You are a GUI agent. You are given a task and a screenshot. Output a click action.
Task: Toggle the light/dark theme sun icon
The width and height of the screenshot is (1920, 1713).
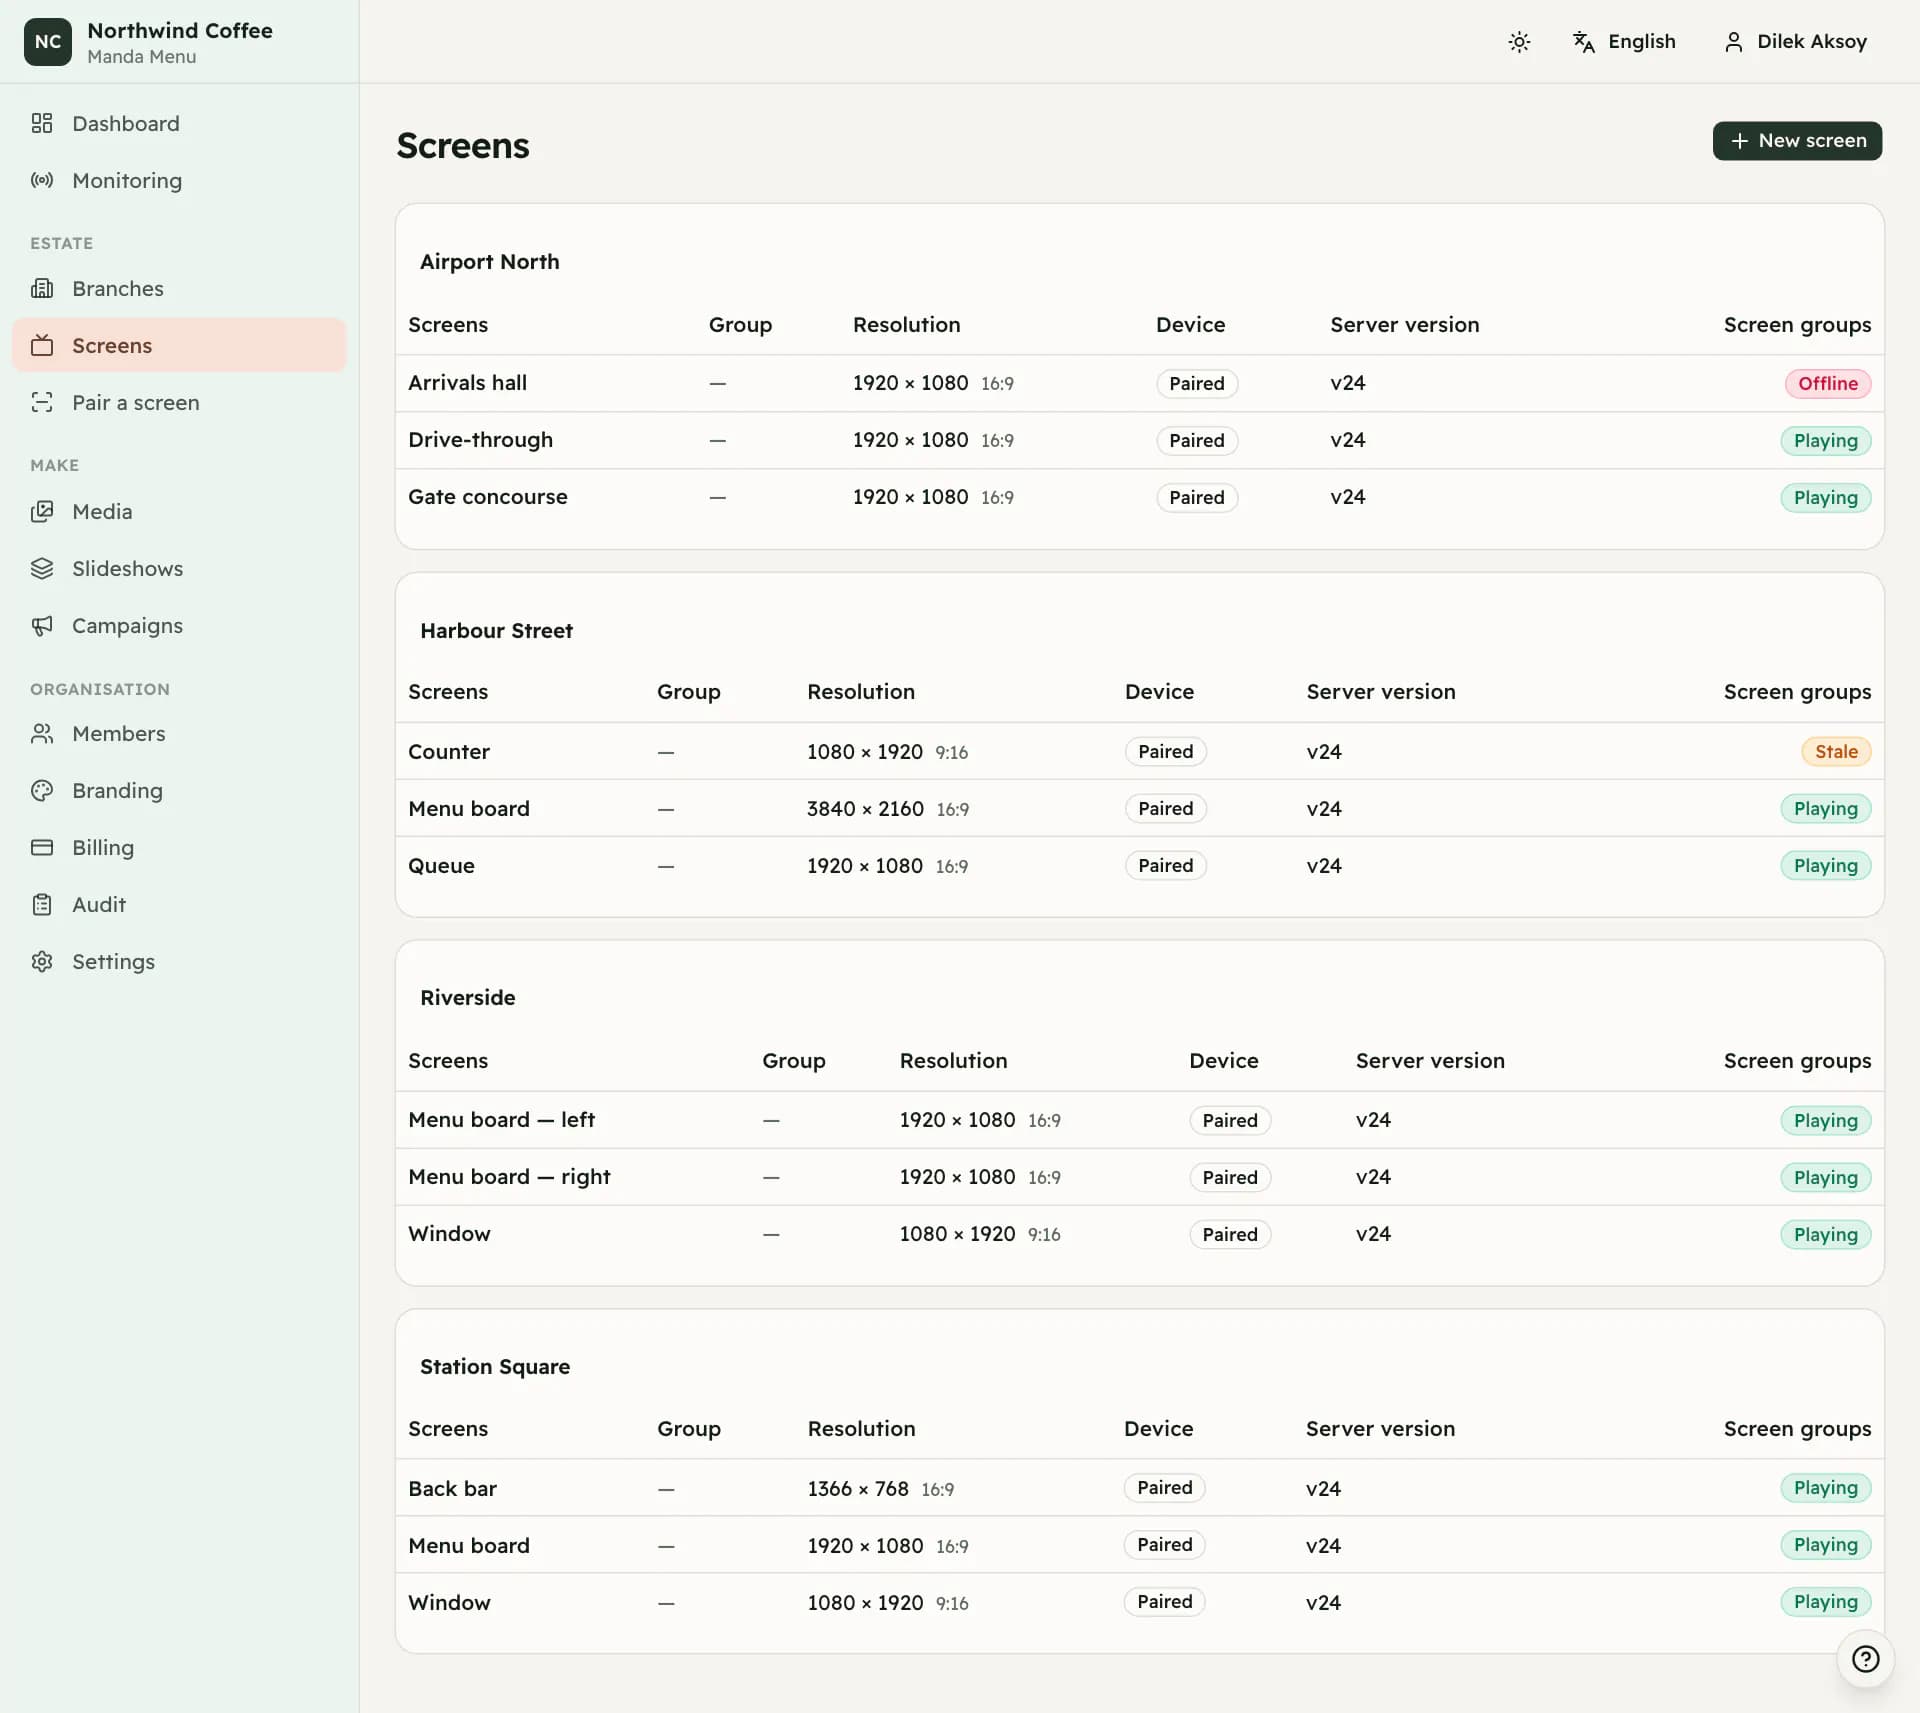tap(1519, 42)
